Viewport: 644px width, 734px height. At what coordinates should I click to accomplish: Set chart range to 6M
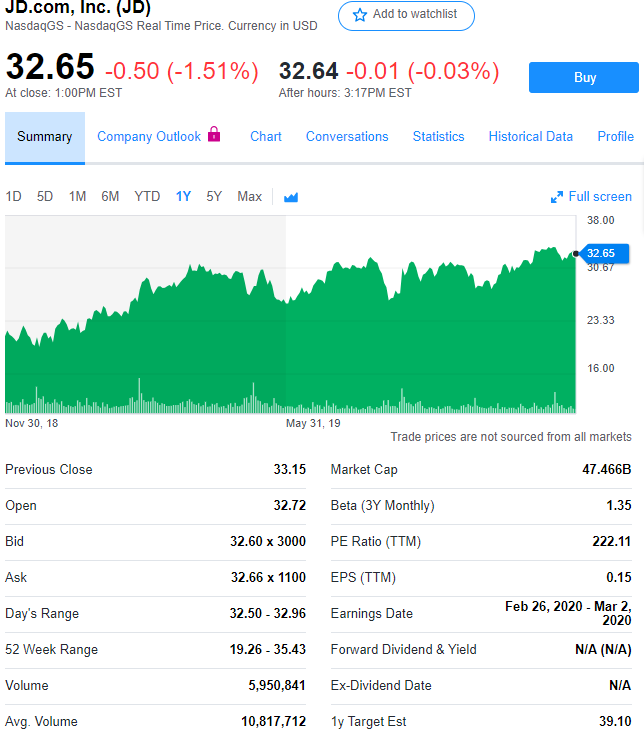click(110, 197)
